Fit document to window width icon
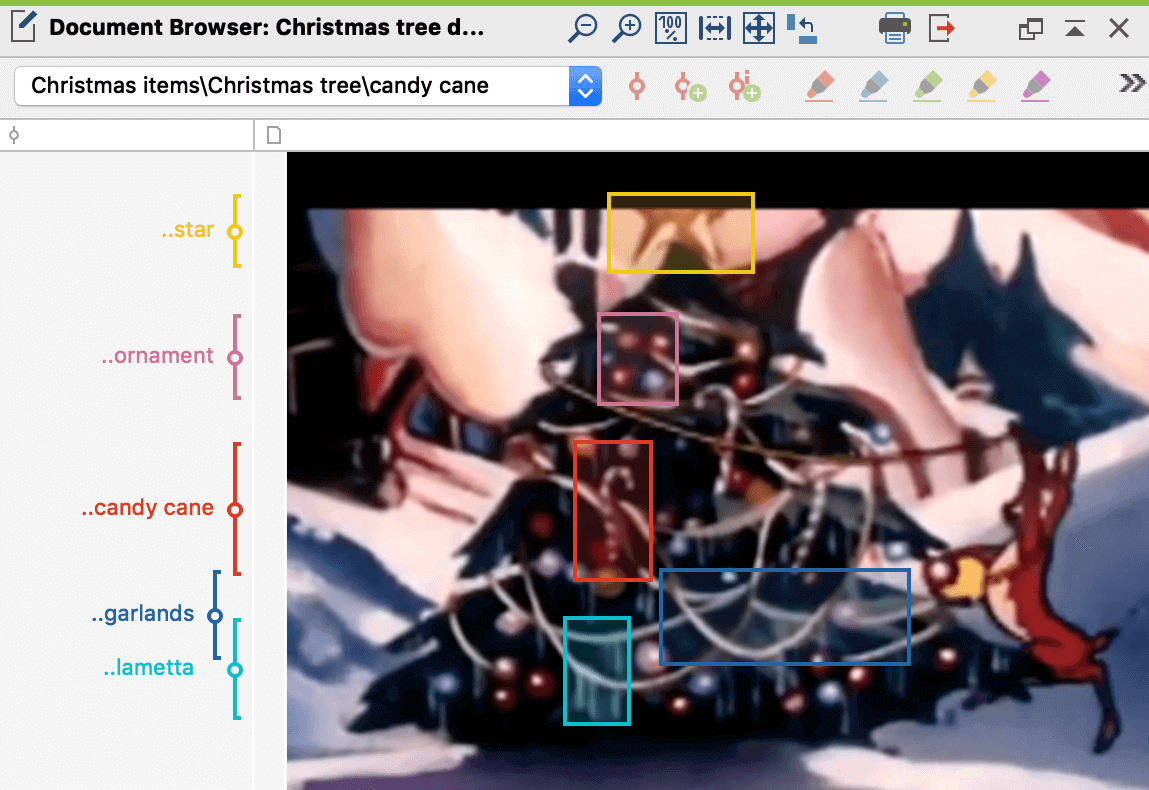 tap(714, 29)
